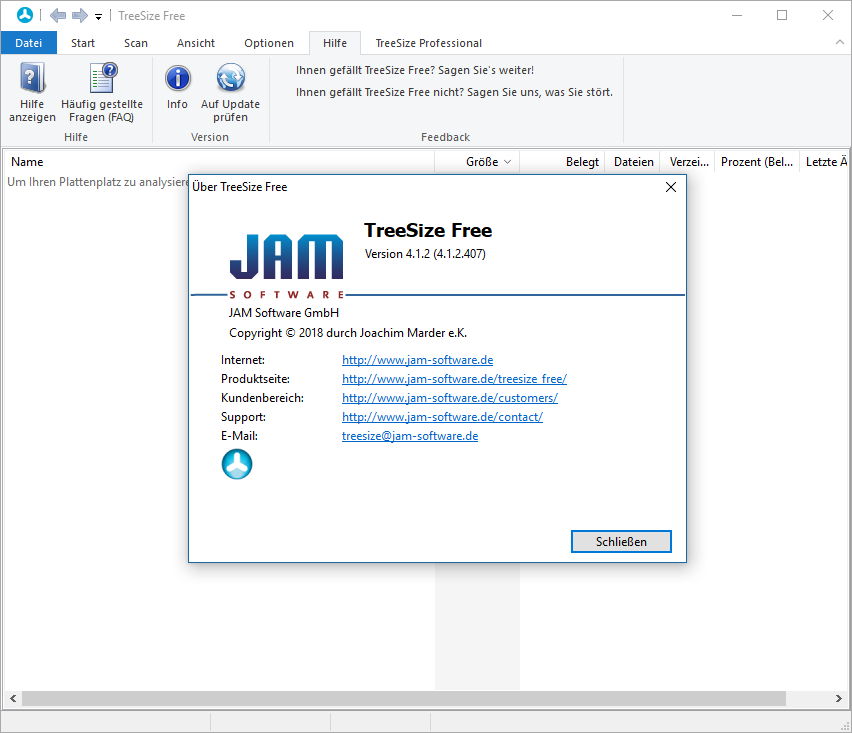Viewport: 852px width, 733px height.
Task: Click the TreeSize logo icon in About dialog
Action: tap(237, 464)
